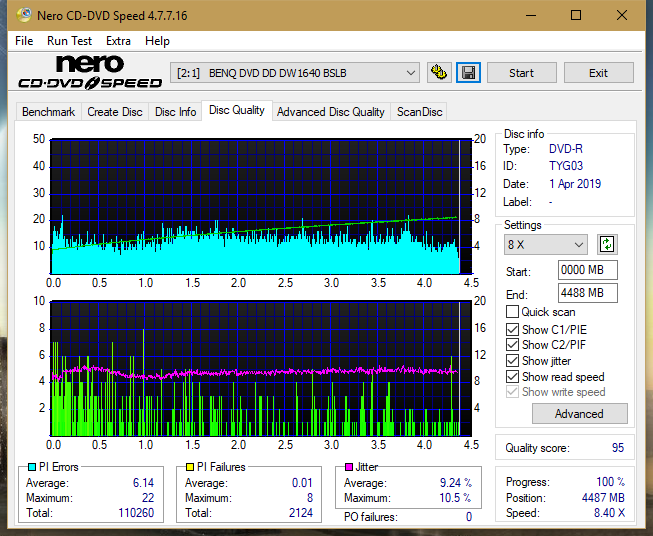
Task: Click the cyan PI Errors legend swatch
Action: 32,467
